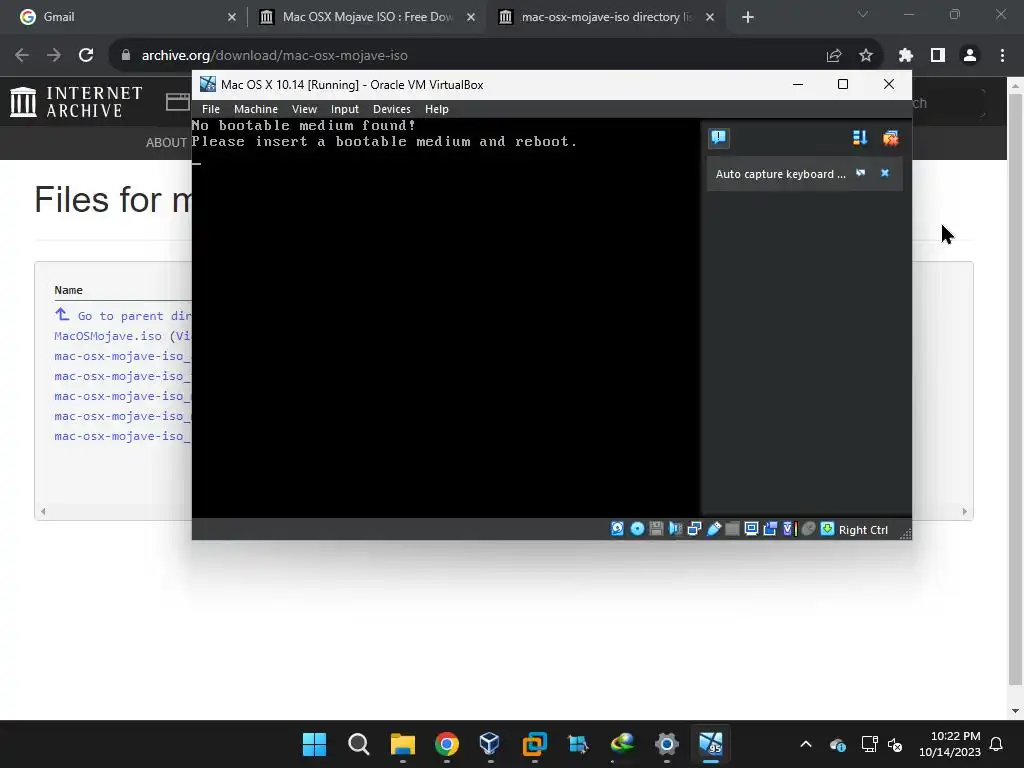Switch to Mac OSX Mojave ISO tab

(x=367, y=17)
